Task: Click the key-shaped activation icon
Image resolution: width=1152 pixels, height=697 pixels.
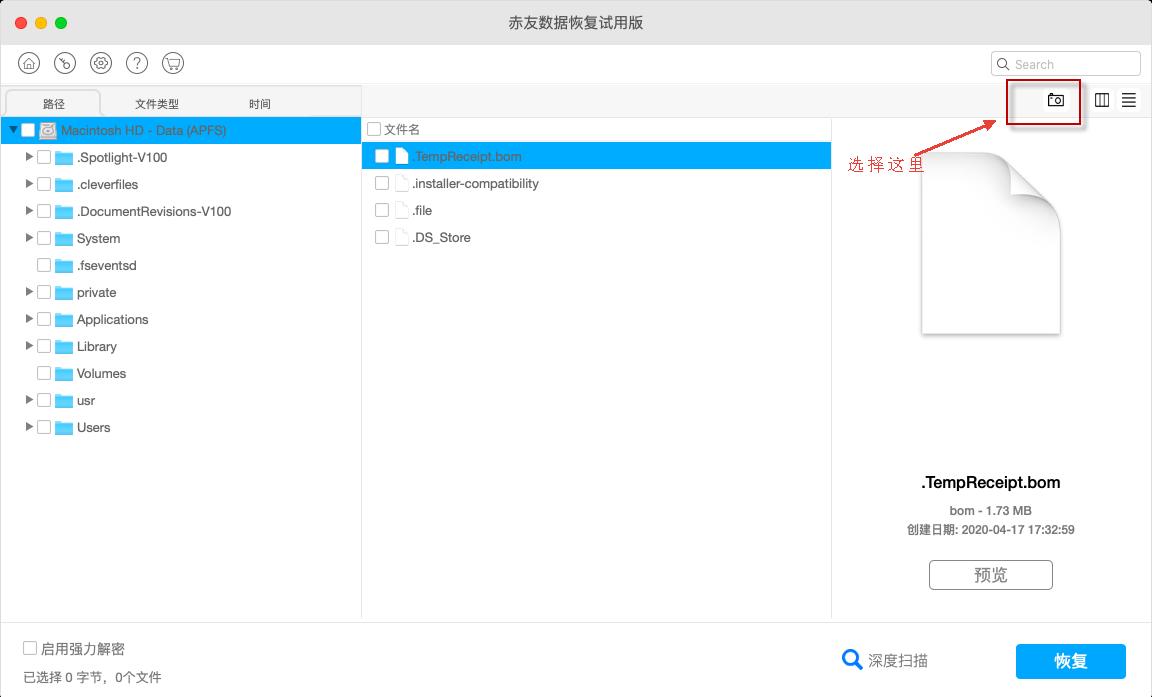Action: tap(64, 62)
